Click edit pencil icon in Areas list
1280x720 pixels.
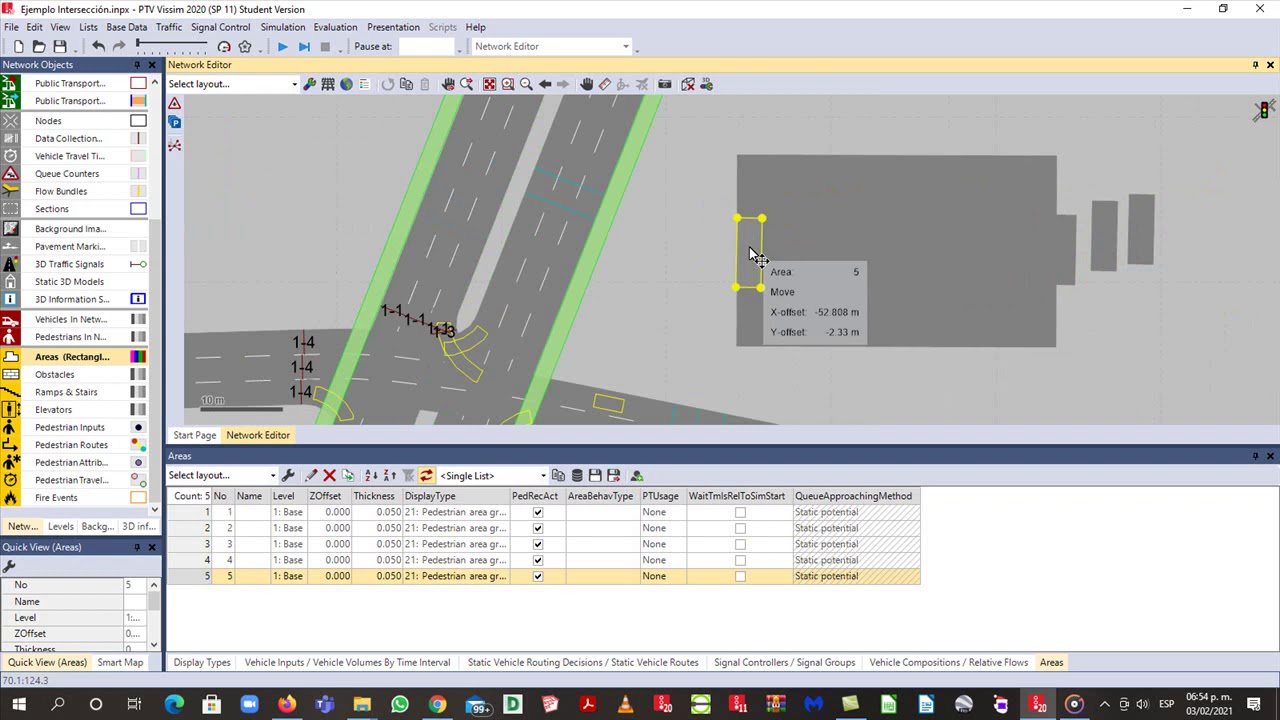311,476
